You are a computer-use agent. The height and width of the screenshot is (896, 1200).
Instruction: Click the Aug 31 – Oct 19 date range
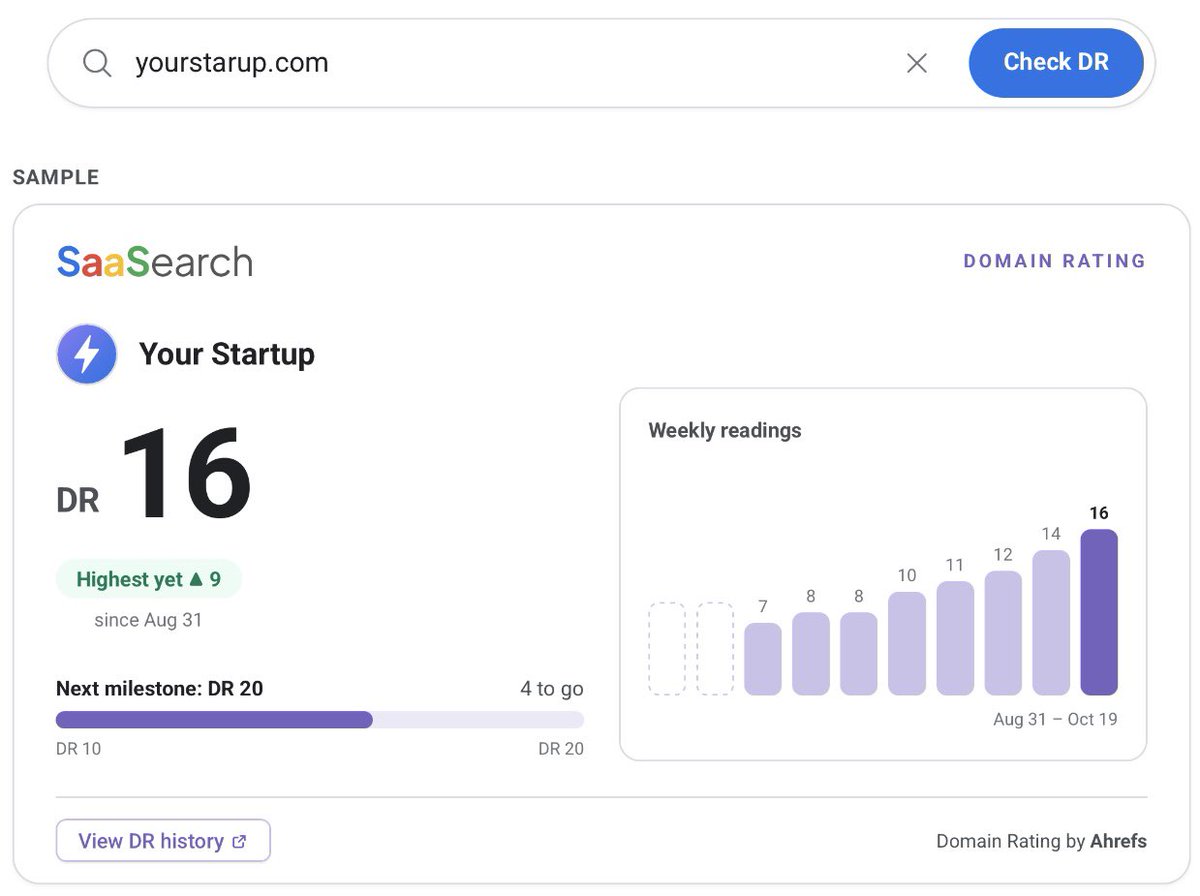coord(1055,719)
